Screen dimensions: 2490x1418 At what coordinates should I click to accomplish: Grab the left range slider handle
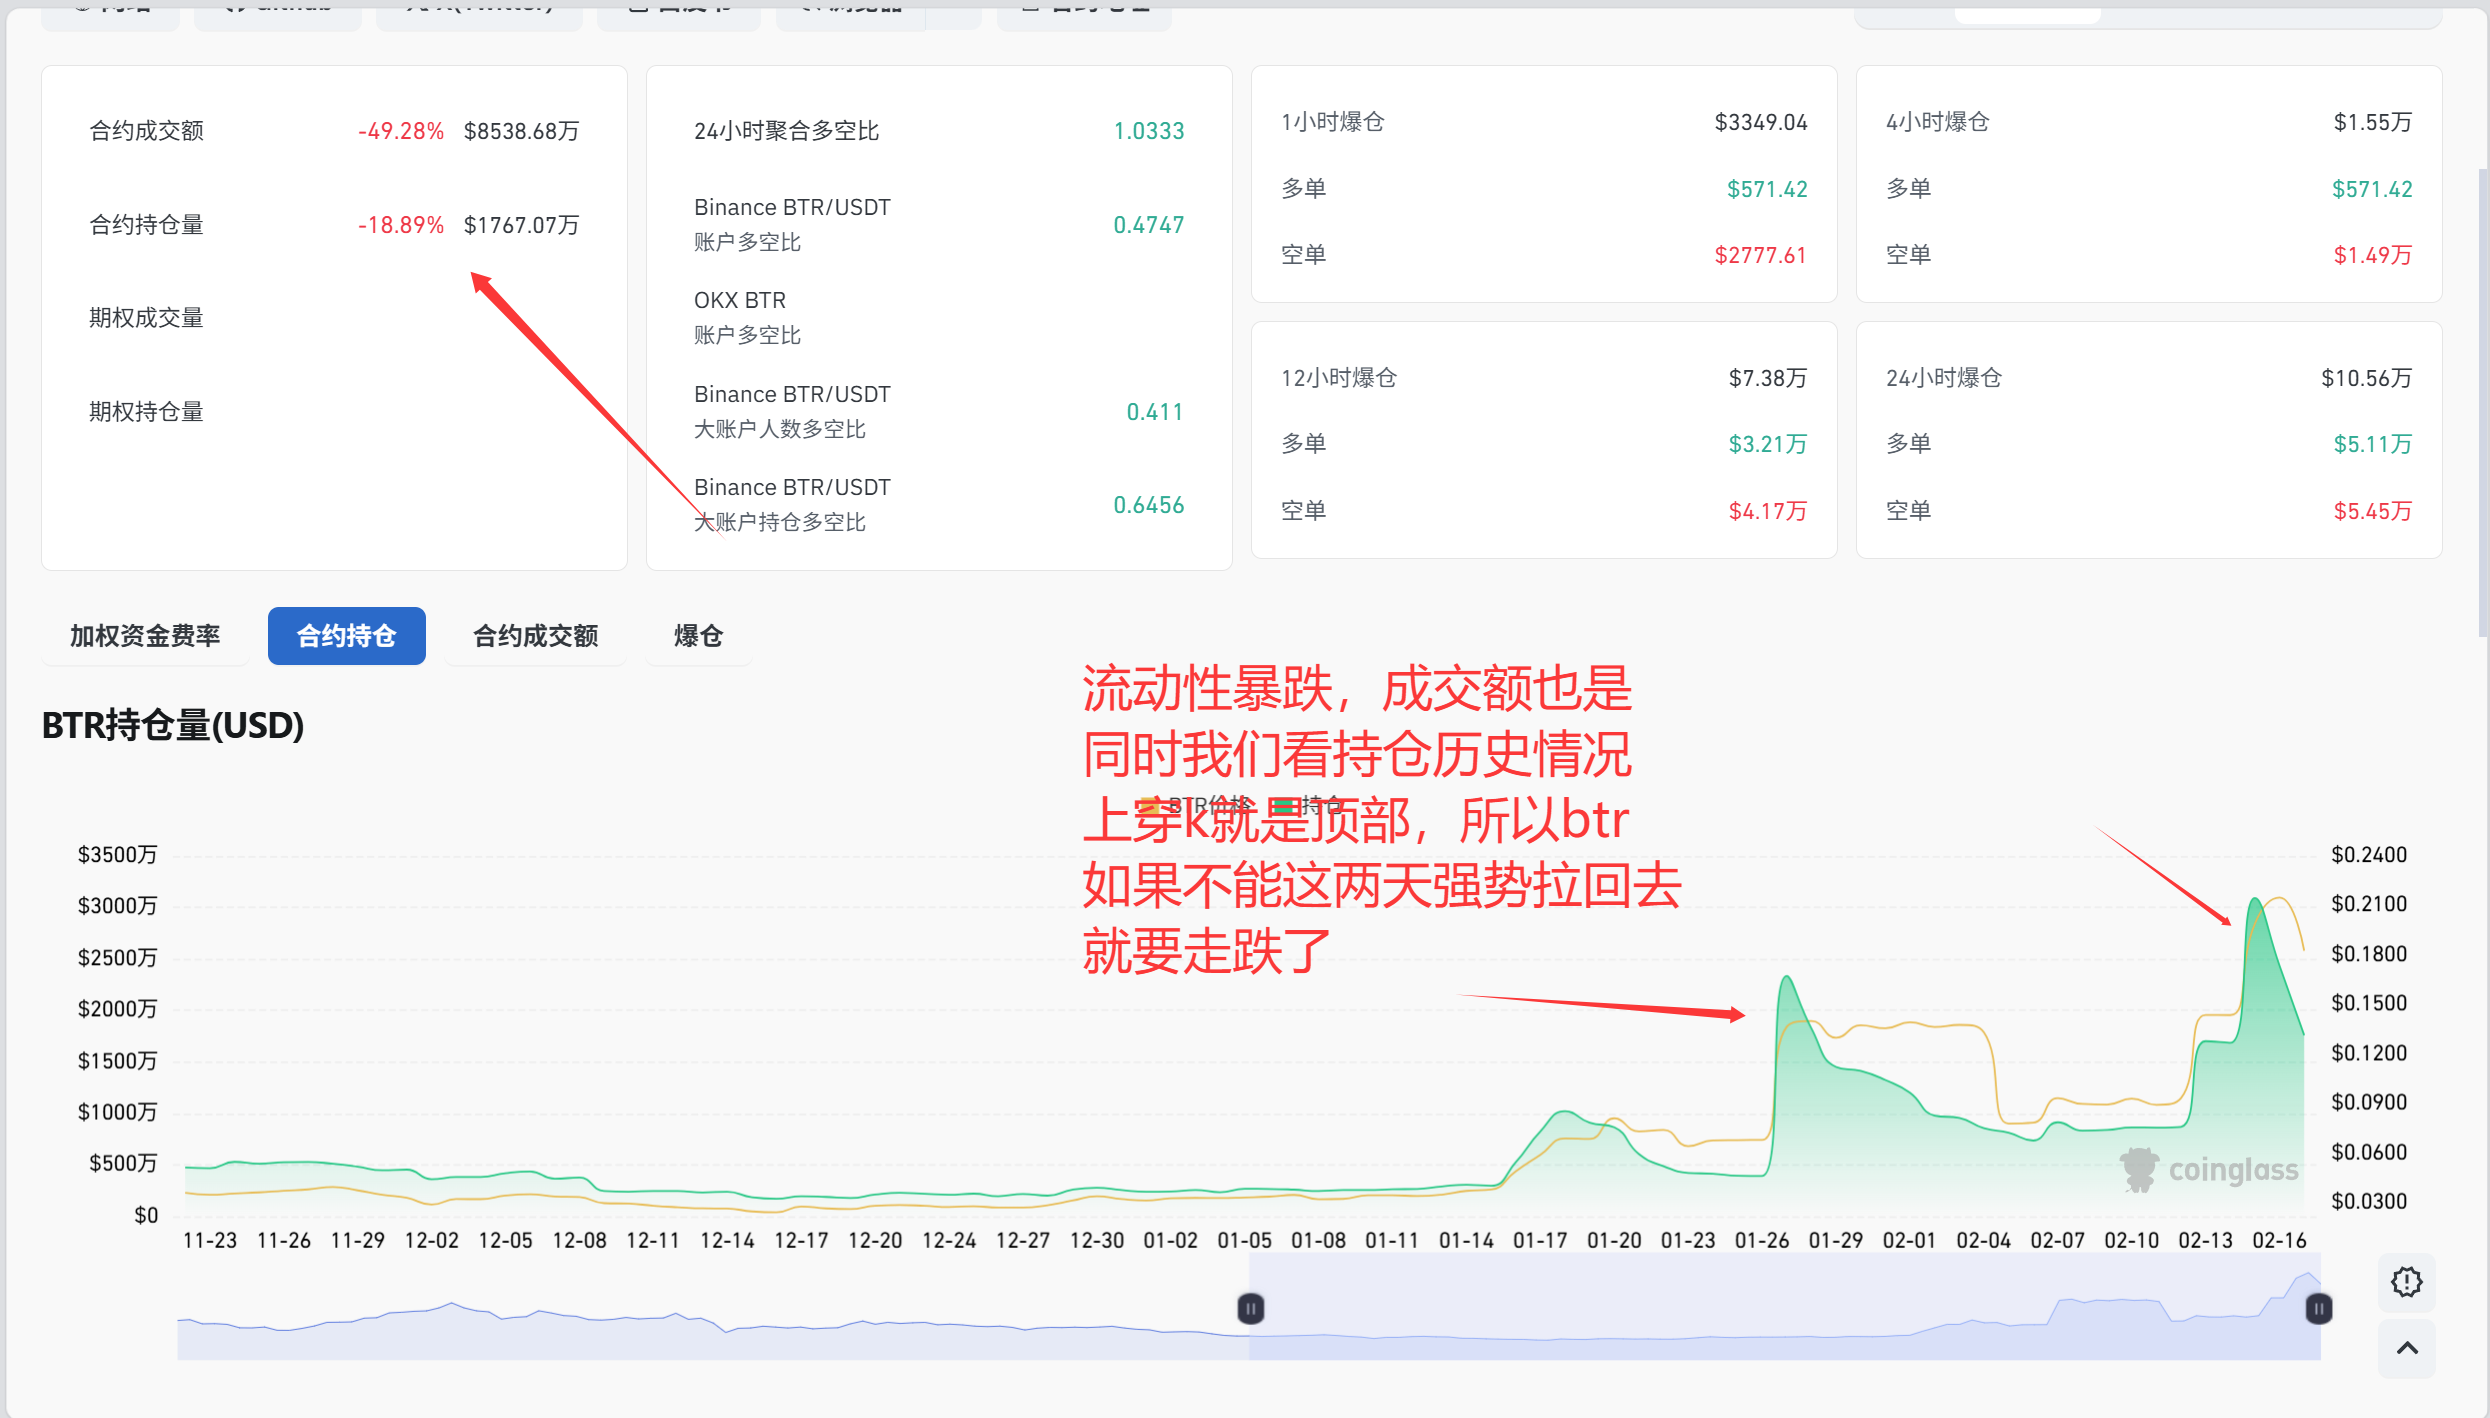tap(1250, 1308)
